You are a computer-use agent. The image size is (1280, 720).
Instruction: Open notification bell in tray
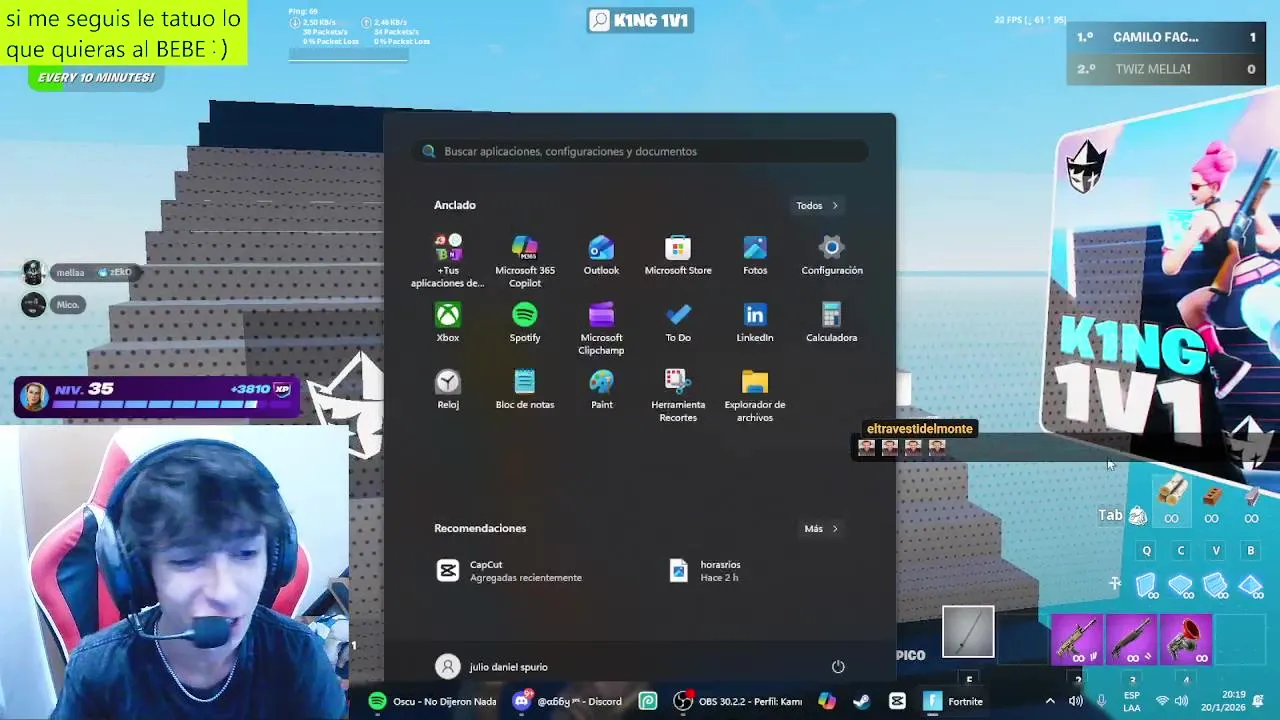(x=1258, y=702)
